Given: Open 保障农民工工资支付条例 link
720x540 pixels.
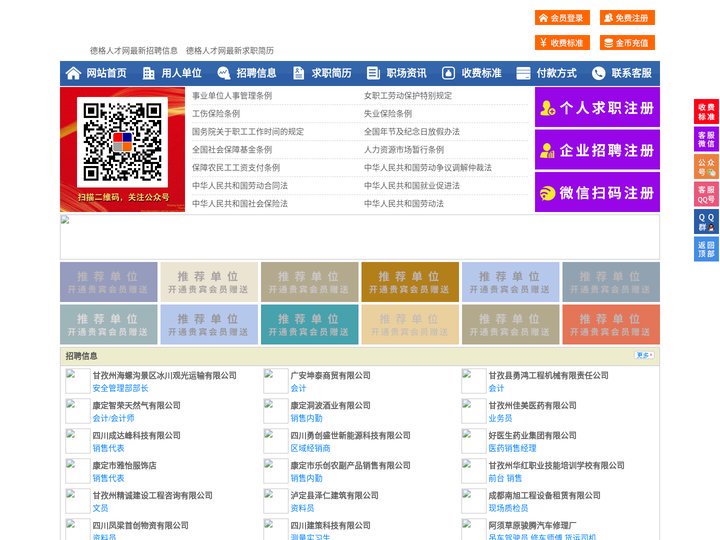Looking at the screenshot, I should [236, 168].
